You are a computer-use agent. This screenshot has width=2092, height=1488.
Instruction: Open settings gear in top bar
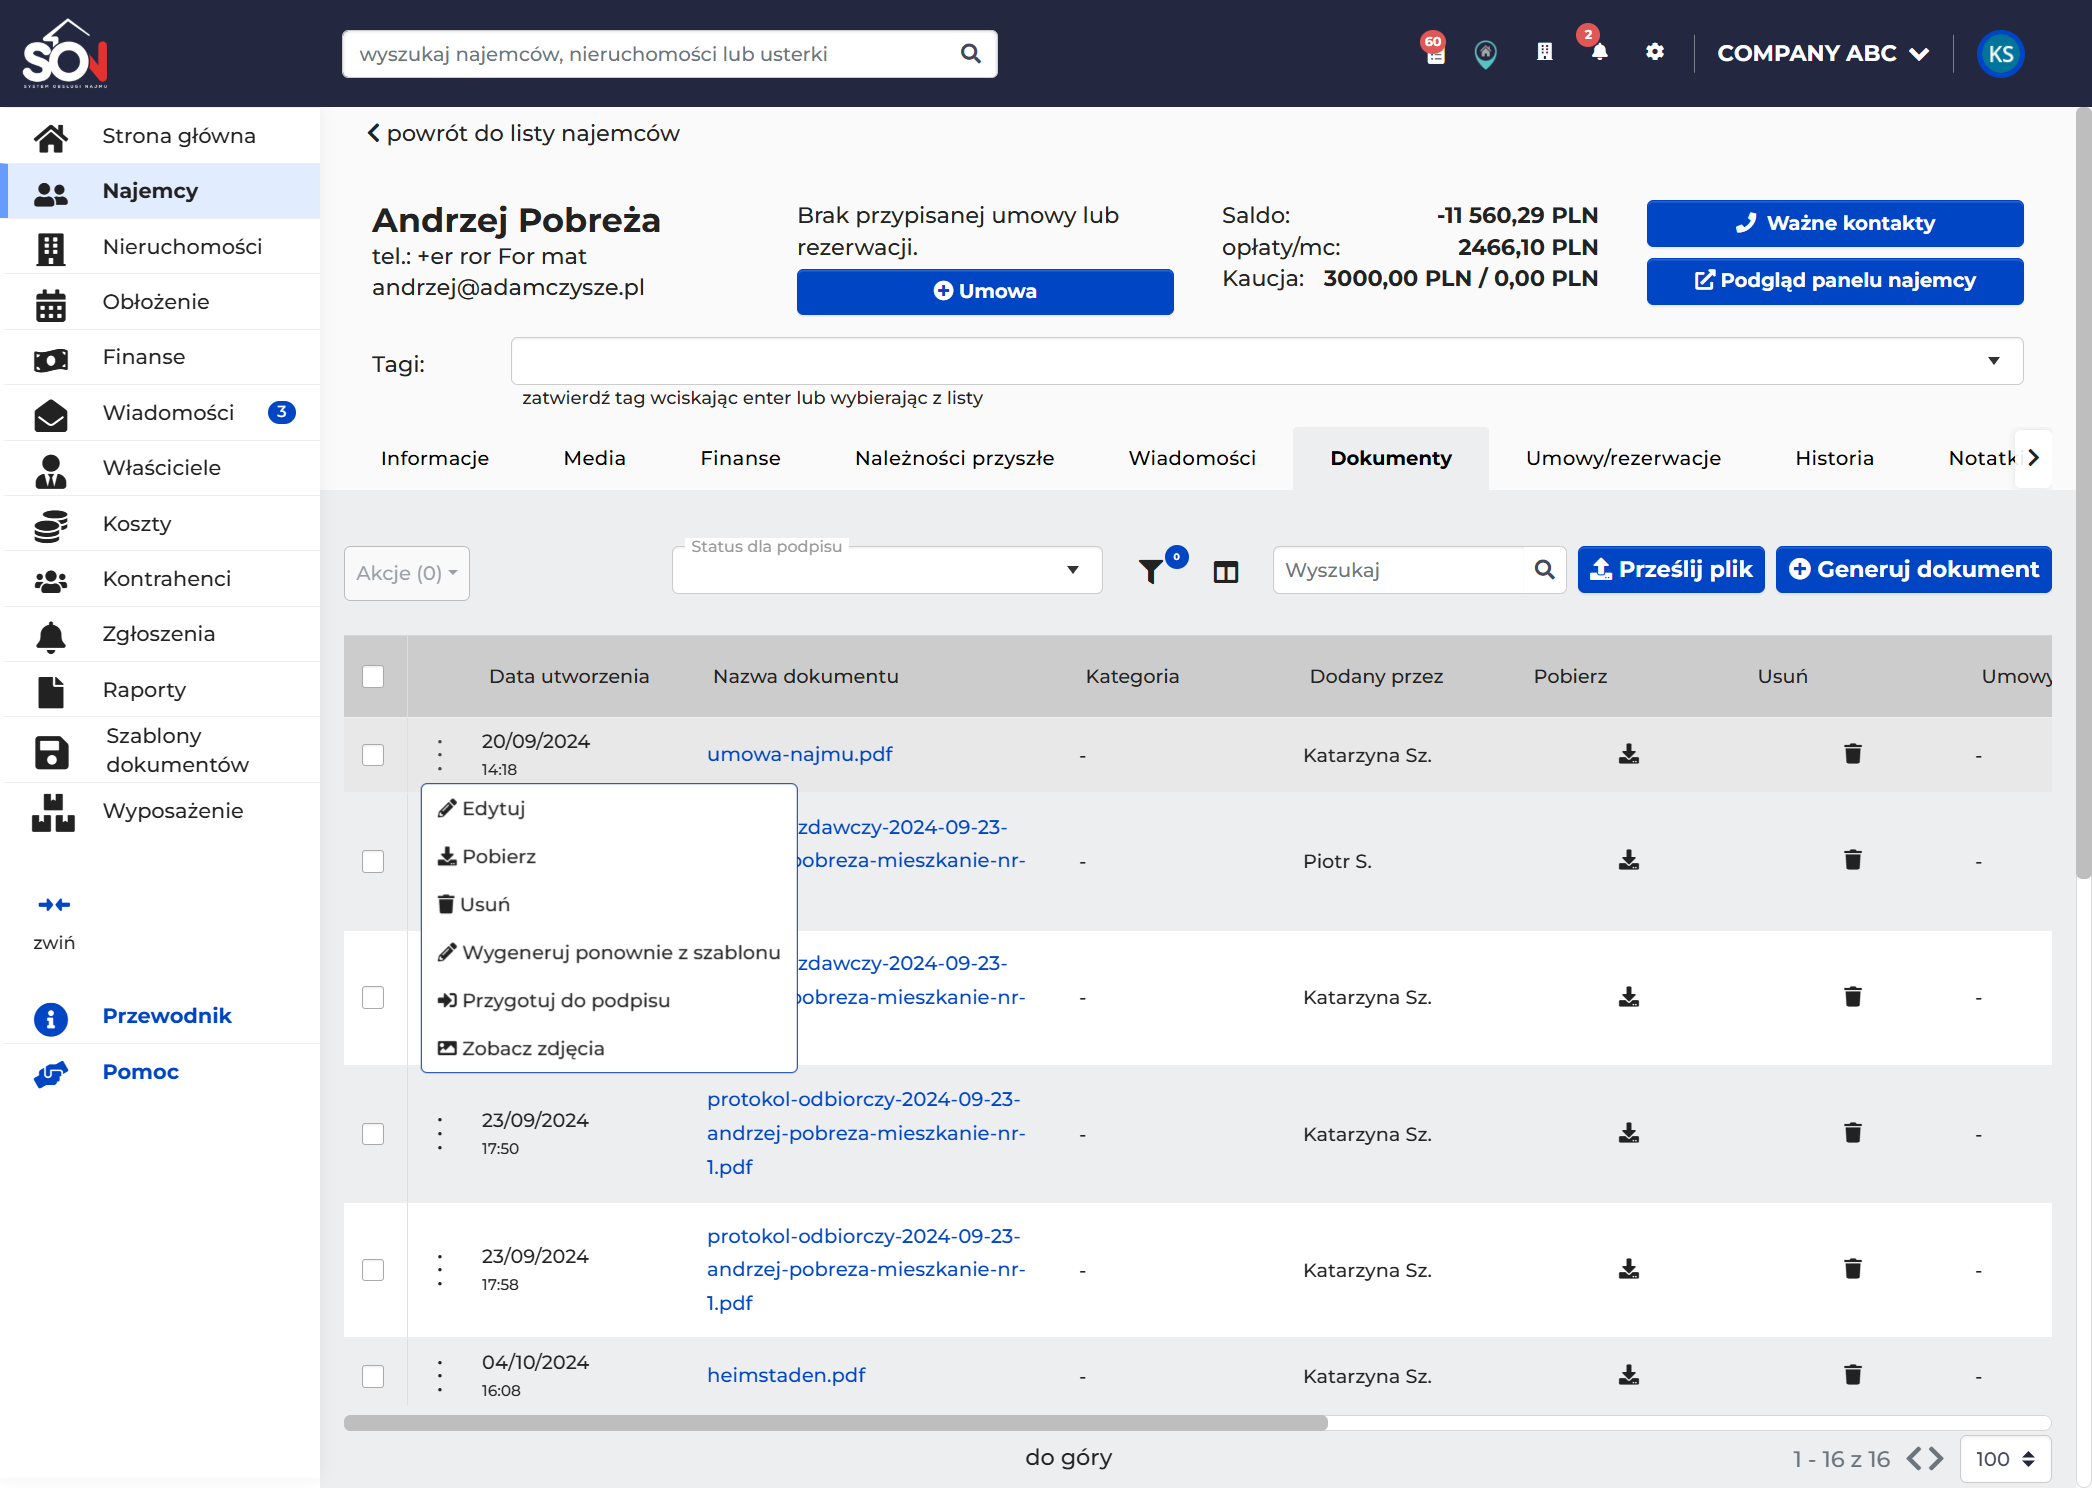coord(1655,52)
